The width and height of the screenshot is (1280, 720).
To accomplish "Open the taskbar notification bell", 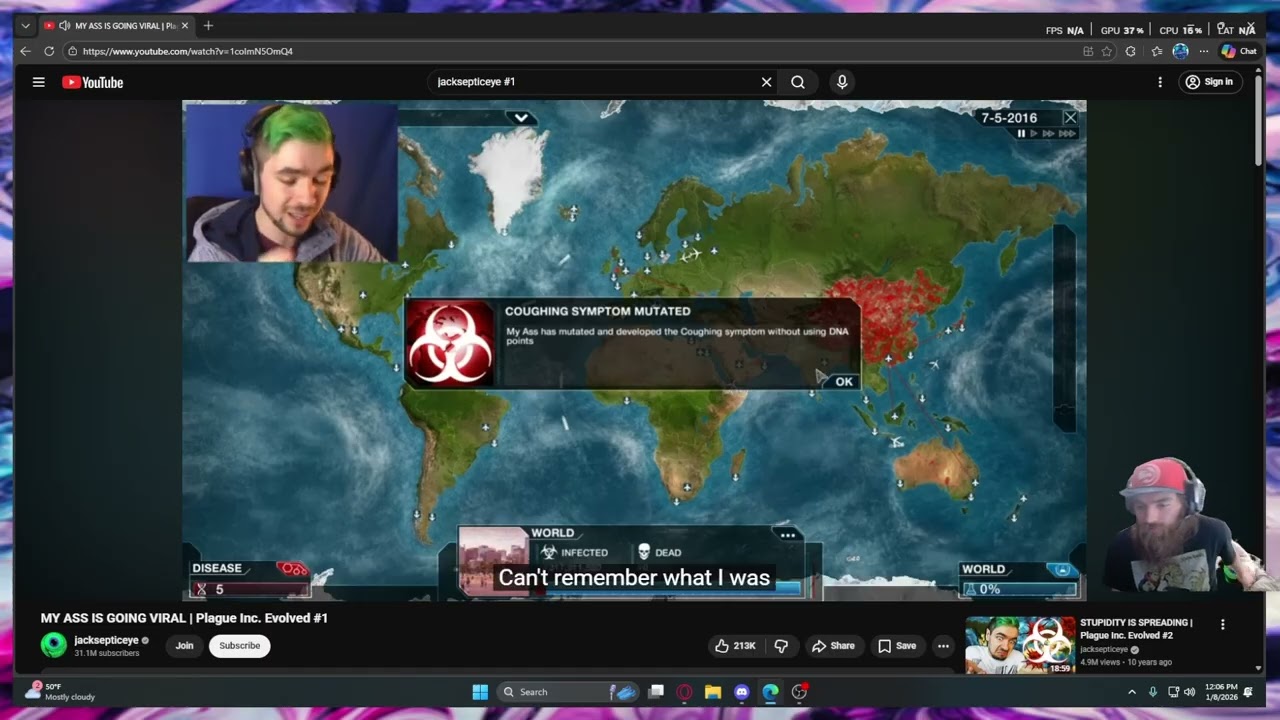I will pos(1248,691).
